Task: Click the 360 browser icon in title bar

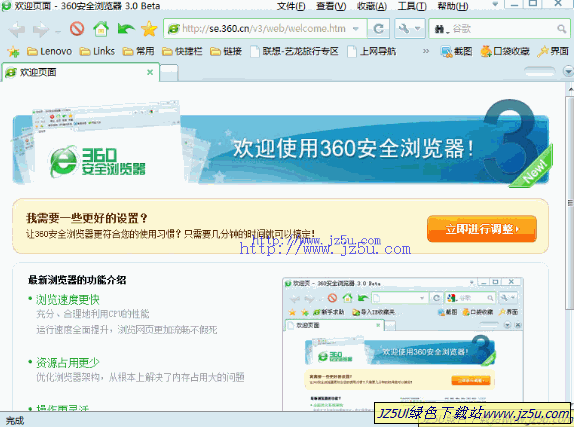Action: tap(5, 5)
